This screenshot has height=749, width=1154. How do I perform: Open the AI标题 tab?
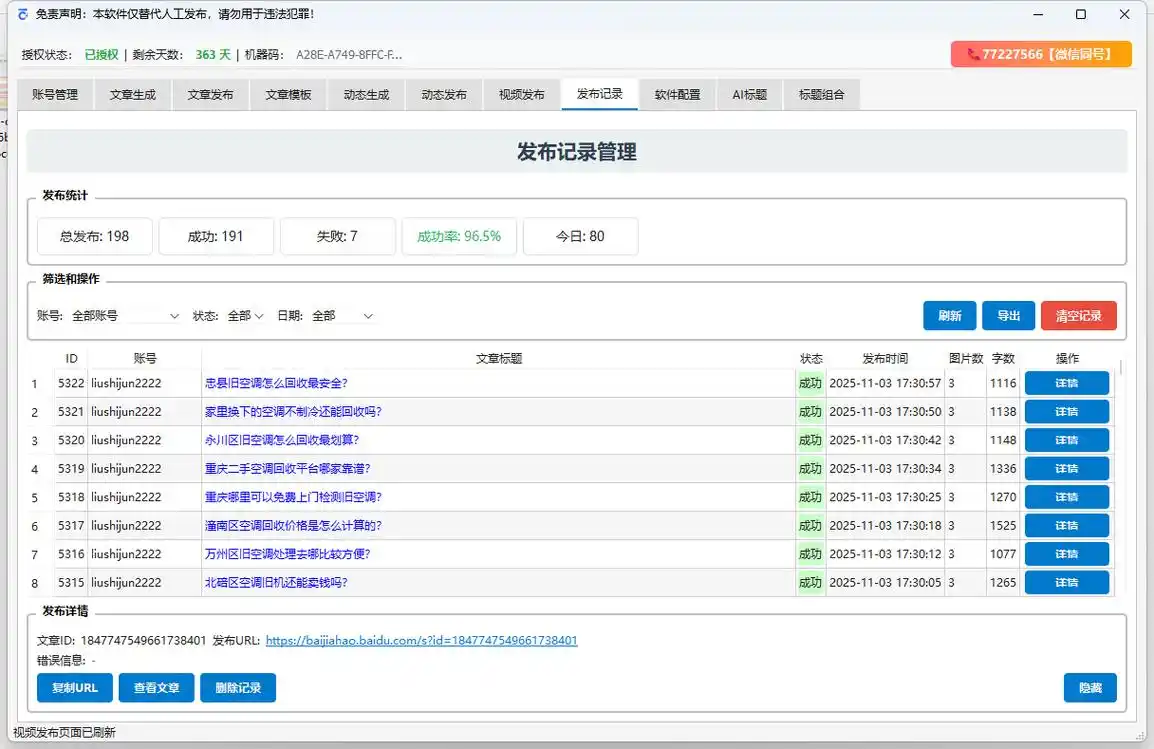coord(749,94)
